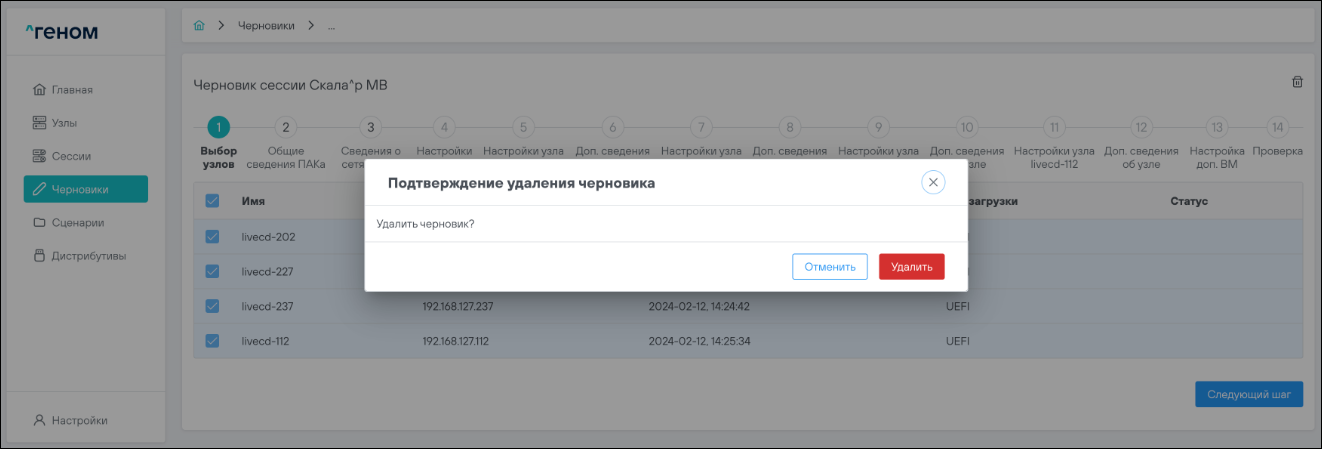Image resolution: width=1322 pixels, height=449 pixels.
Task: Open Сценарии from the sidebar
Action: 78,222
